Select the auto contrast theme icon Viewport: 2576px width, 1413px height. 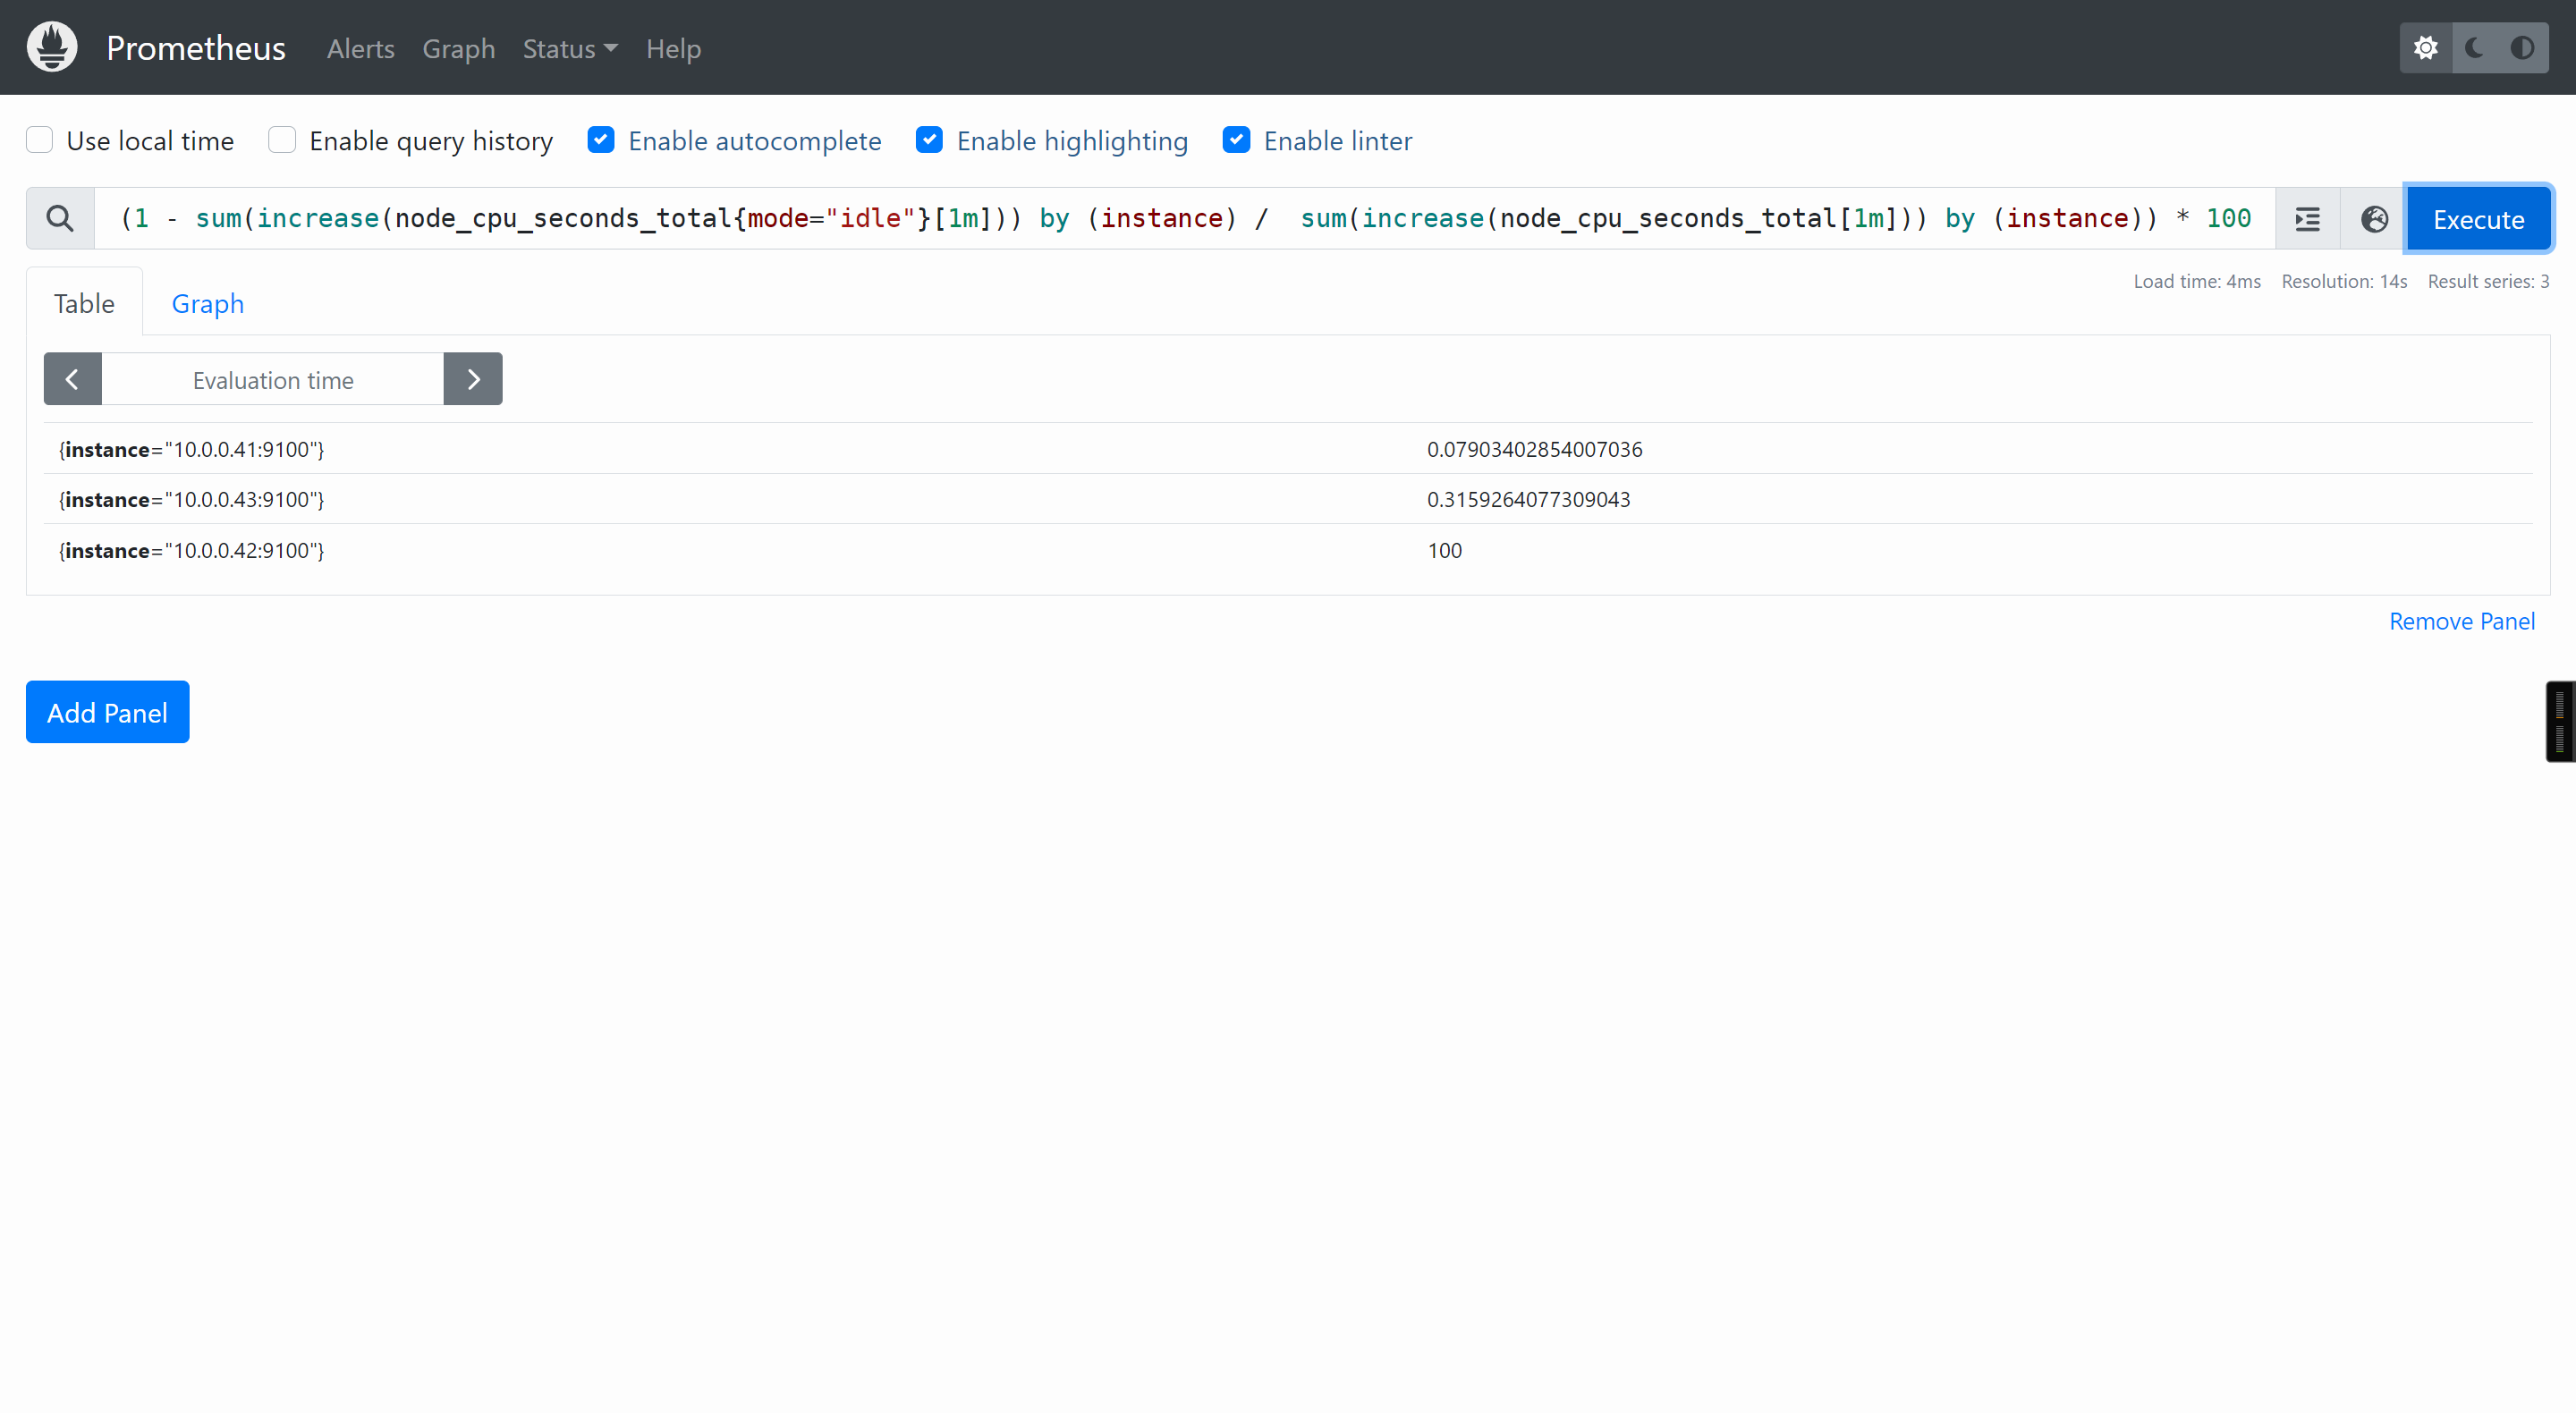(2521, 48)
